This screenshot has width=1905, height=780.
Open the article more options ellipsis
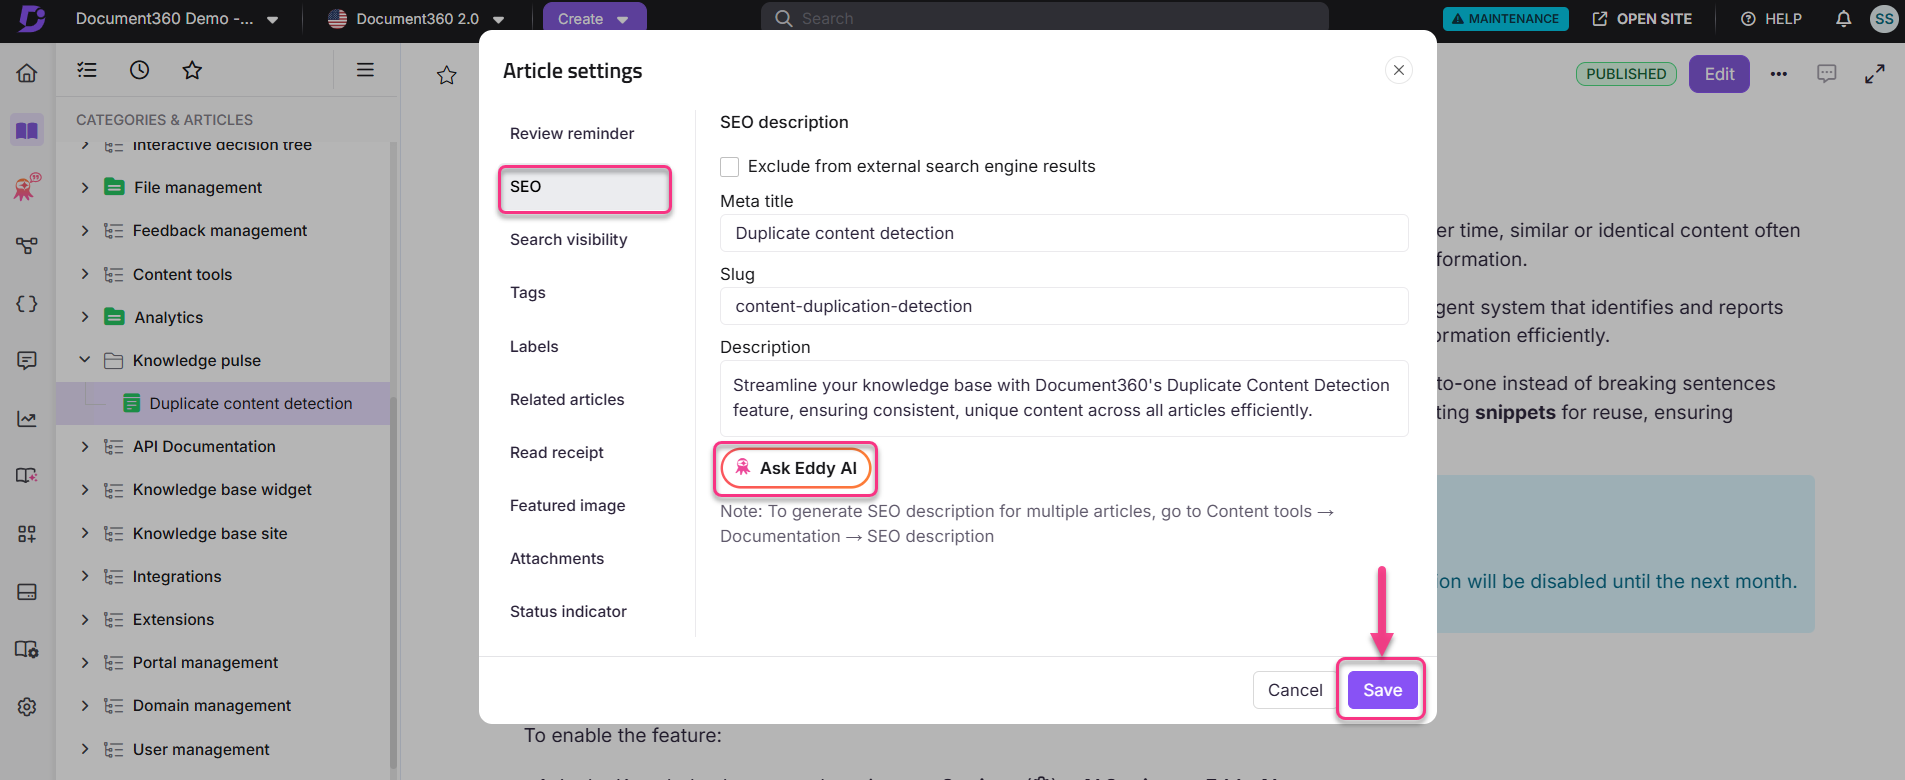point(1779,74)
